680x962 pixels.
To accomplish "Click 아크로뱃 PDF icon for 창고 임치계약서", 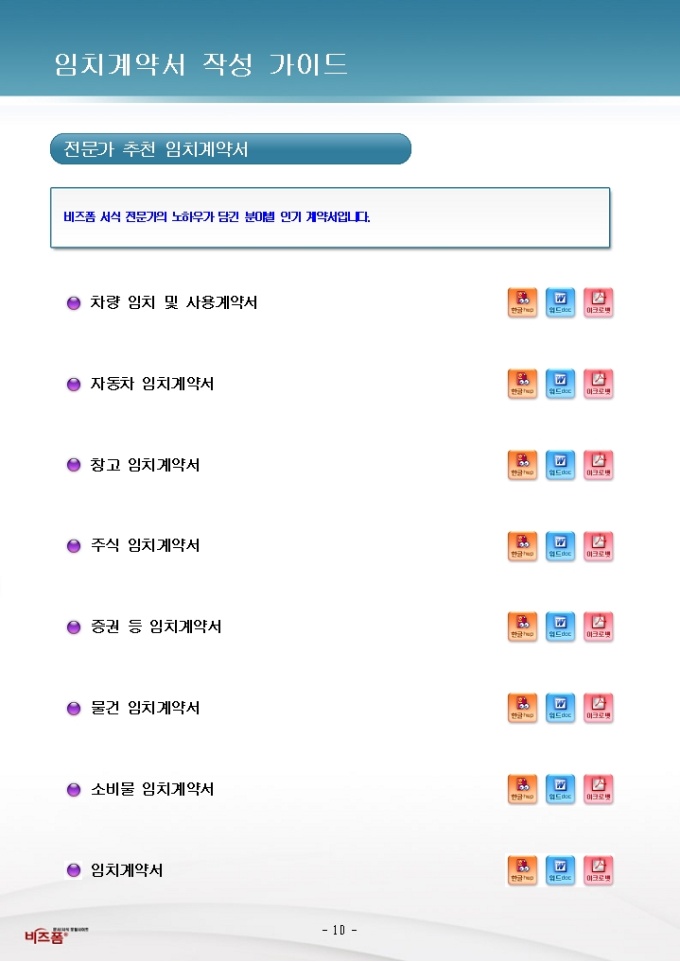I will tap(598, 465).
